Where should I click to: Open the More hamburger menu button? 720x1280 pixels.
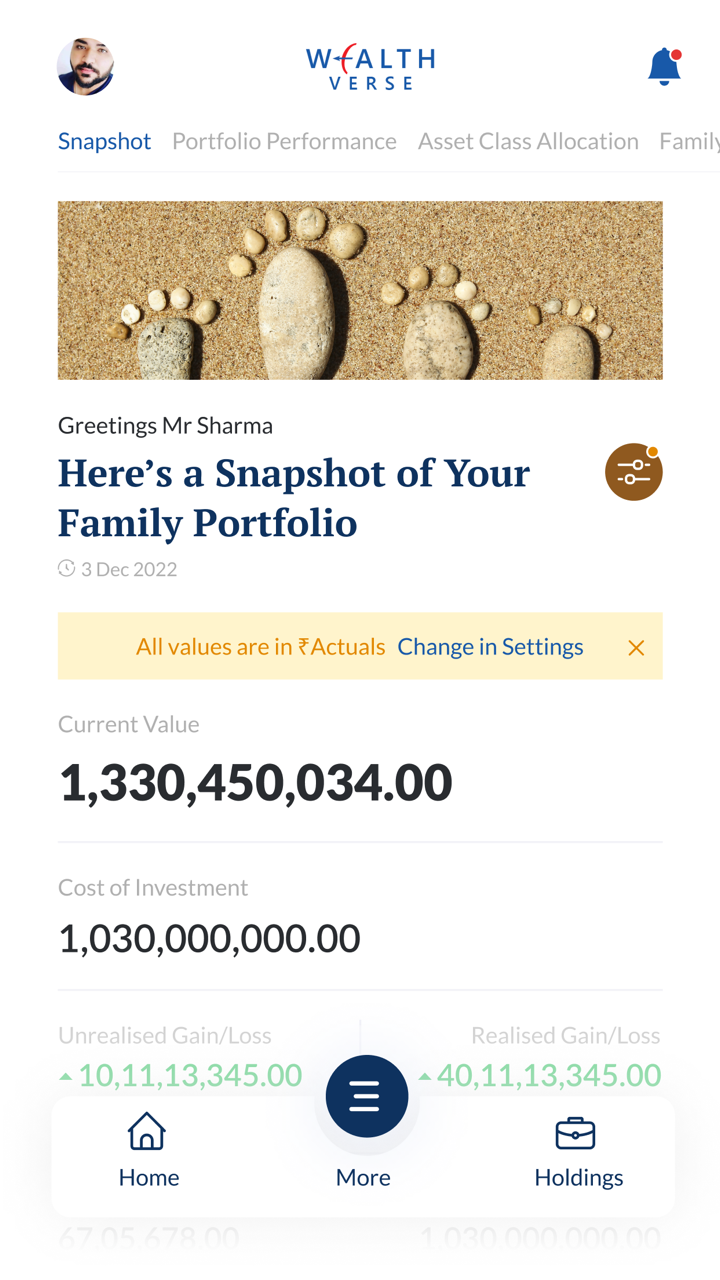(366, 1096)
